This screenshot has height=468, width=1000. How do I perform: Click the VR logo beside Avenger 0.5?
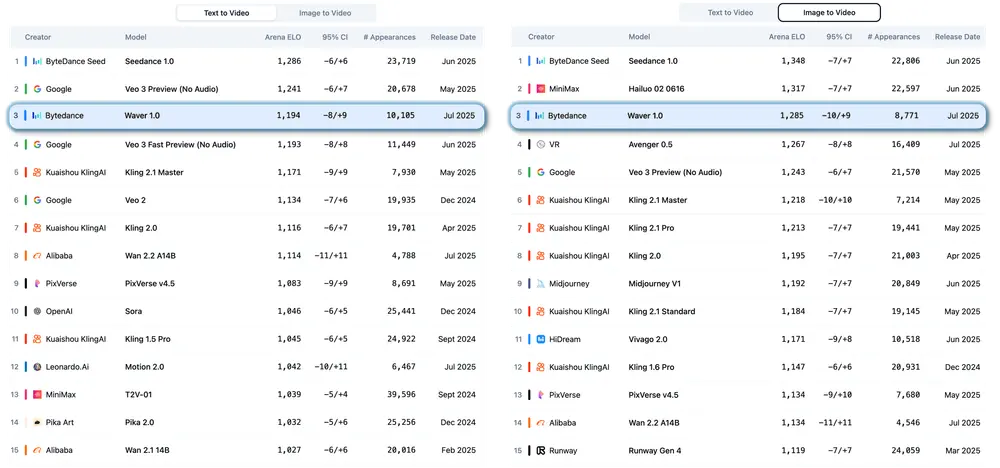click(x=540, y=144)
